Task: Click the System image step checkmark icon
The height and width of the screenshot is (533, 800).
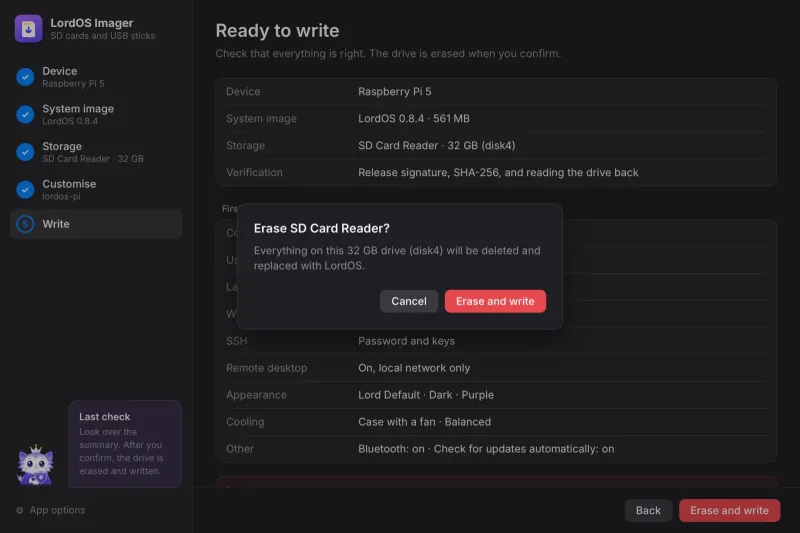Action: (25, 114)
